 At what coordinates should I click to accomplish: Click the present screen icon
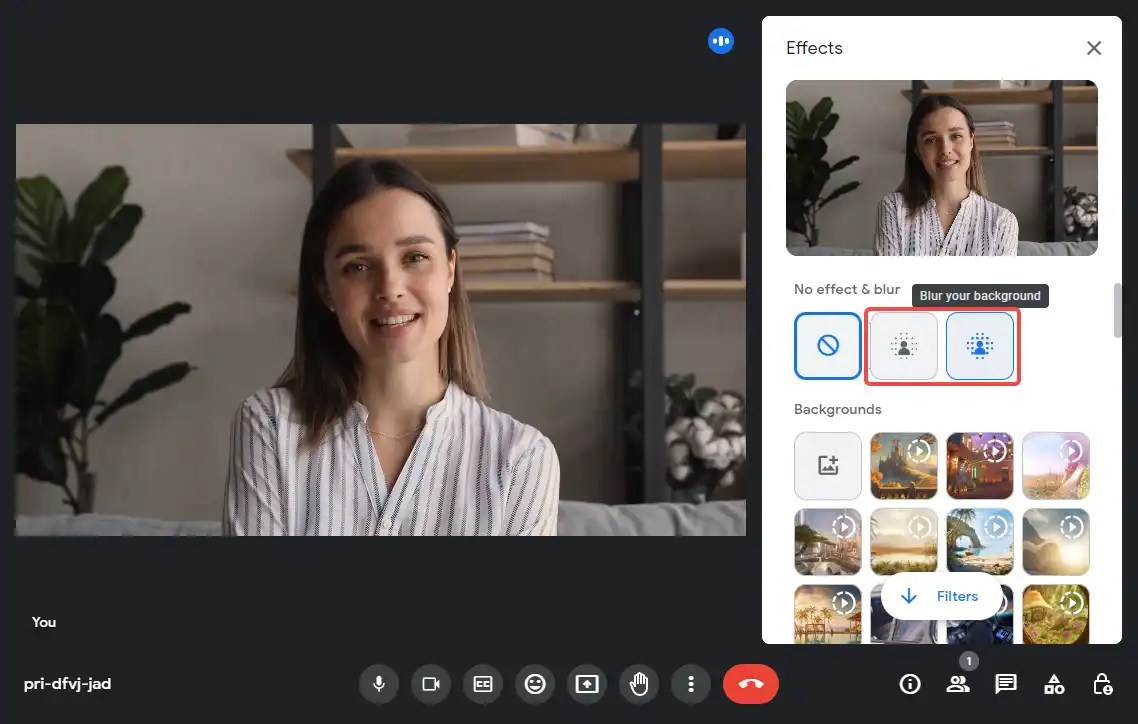(x=587, y=684)
